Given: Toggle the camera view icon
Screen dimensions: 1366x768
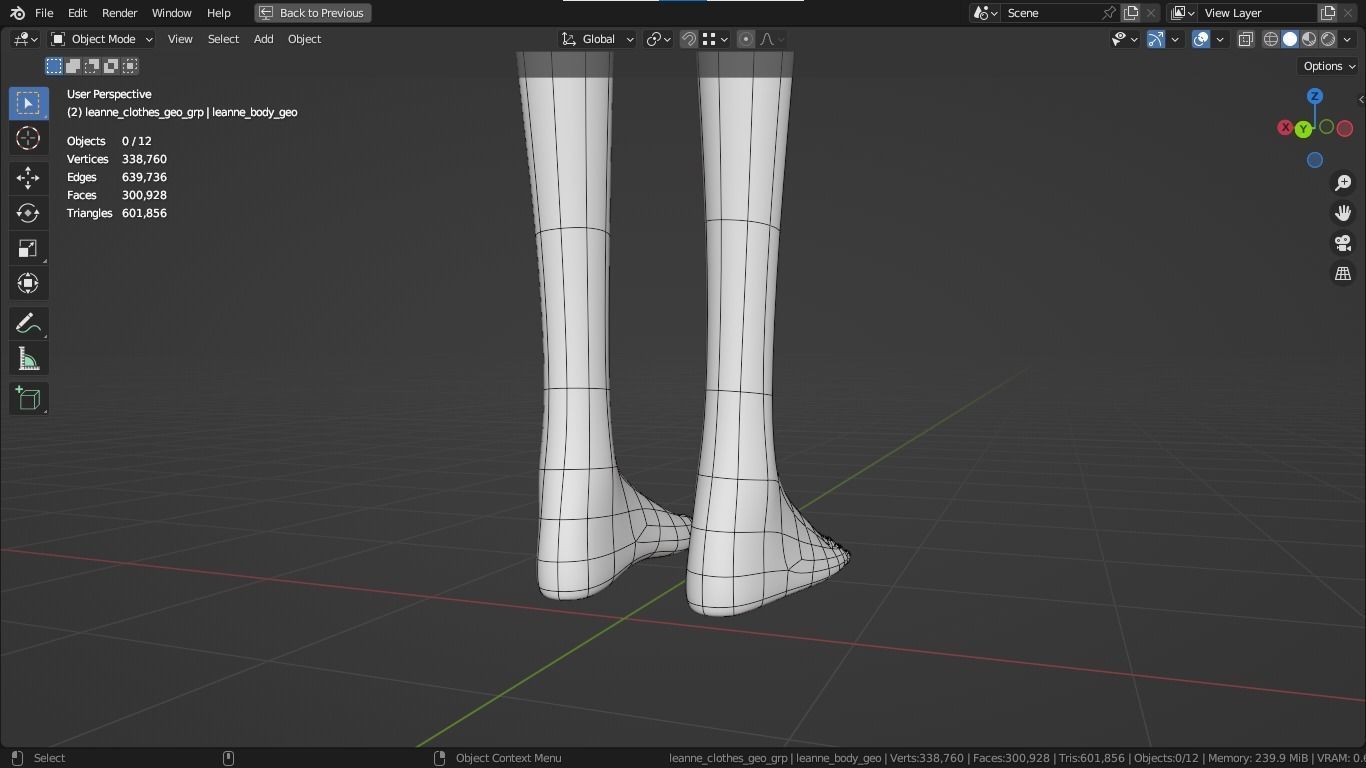Looking at the screenshot, I should coord(1343,243).
